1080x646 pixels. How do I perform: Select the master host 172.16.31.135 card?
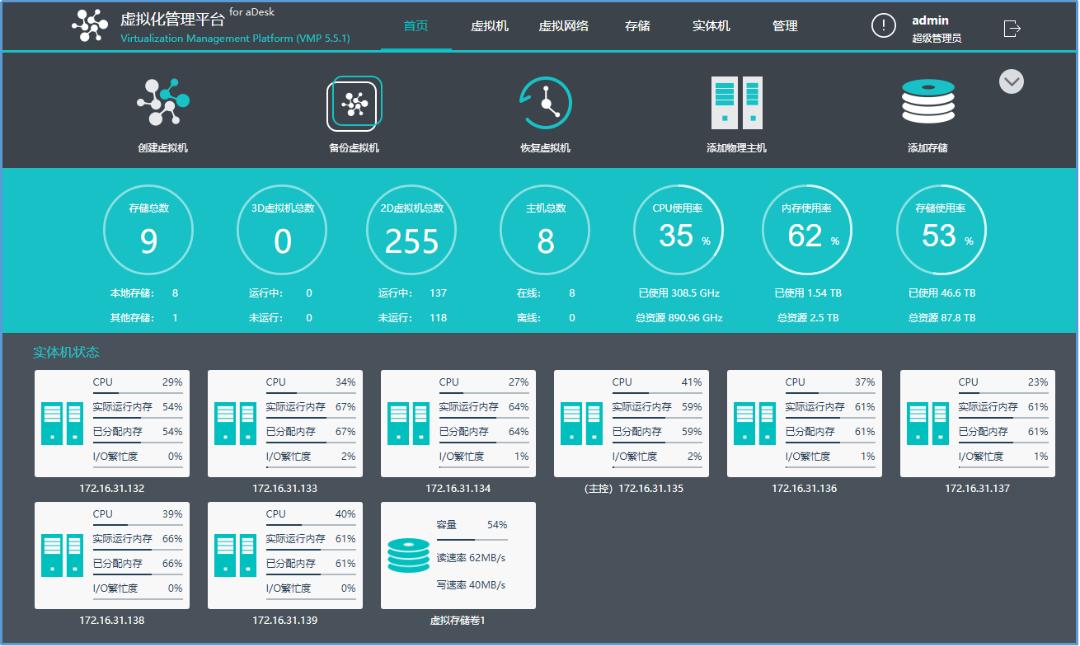pos(631,423)
